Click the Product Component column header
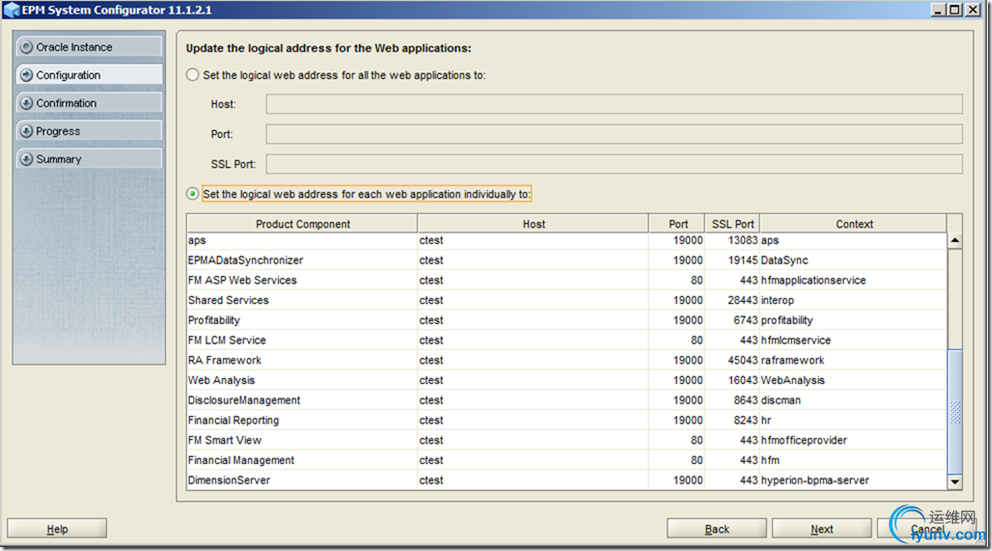The height and width of the screenshot is (551, 992). click(x=302, y=224)
